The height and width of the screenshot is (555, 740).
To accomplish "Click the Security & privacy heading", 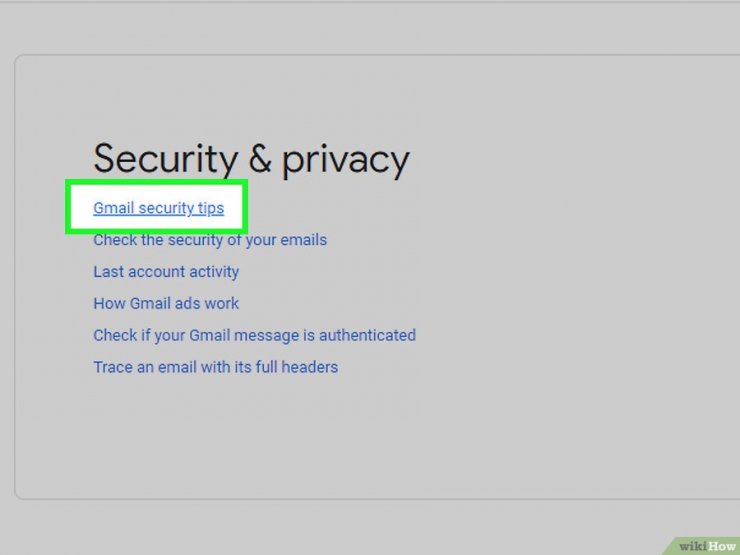I will click(252, 160).
